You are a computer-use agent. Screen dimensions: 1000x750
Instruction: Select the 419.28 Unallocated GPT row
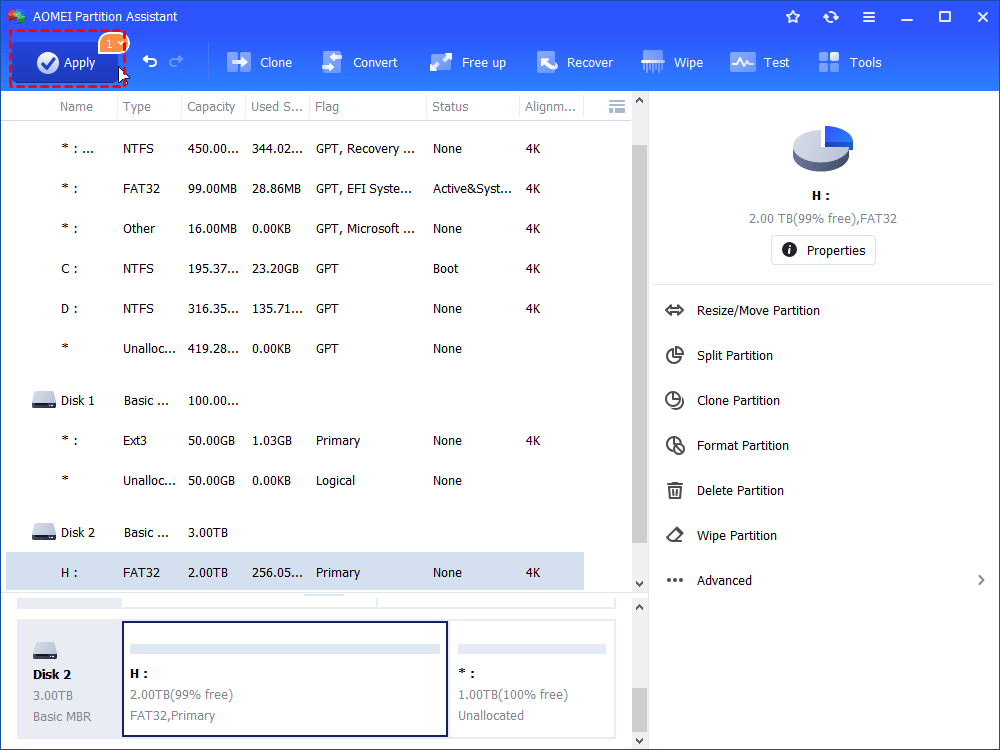[295, 348]
